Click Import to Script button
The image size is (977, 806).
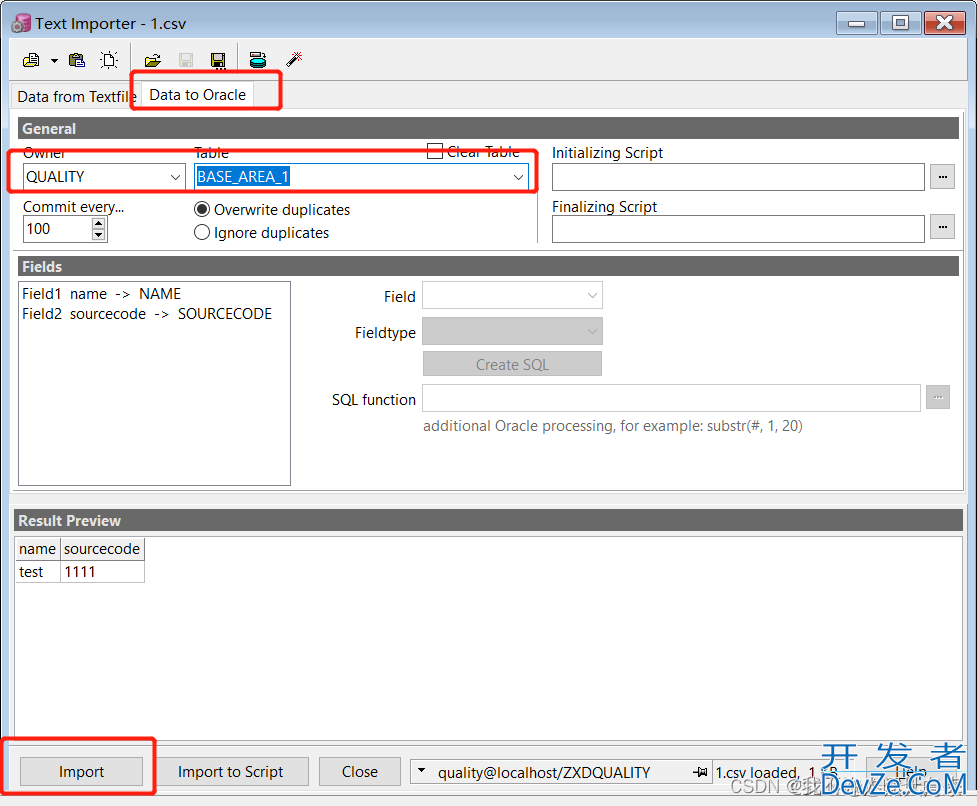[x=231, y=772]
